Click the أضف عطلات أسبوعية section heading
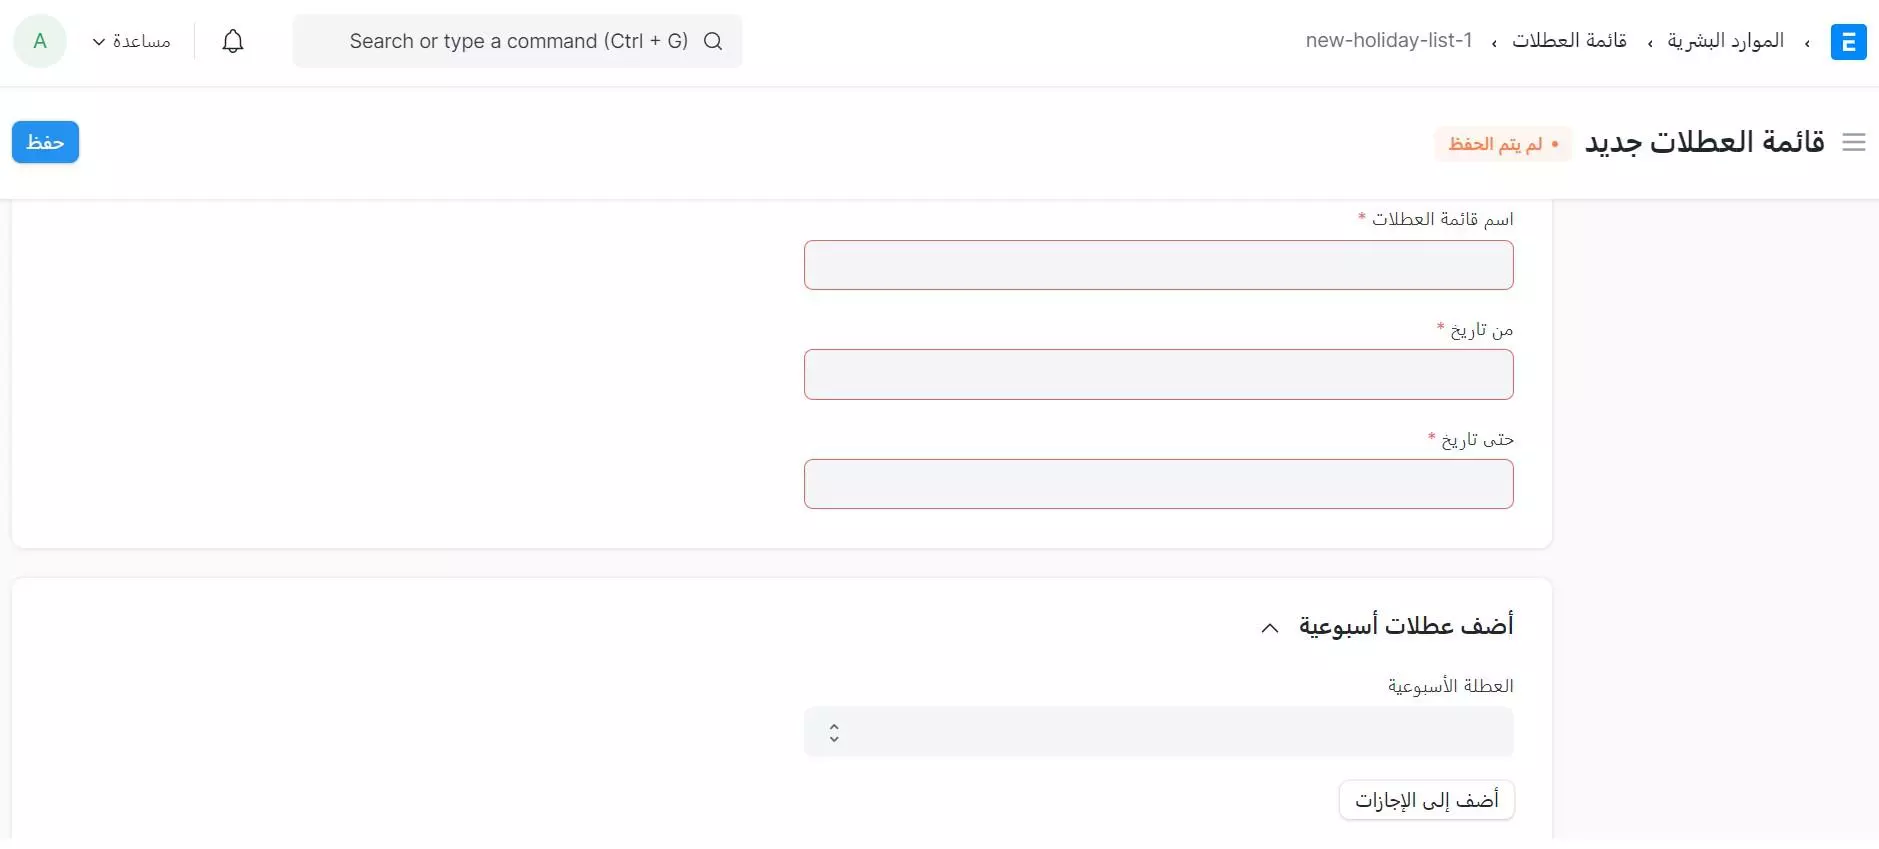Viewport: 1879px width, 849px height. click(1406, 626)
